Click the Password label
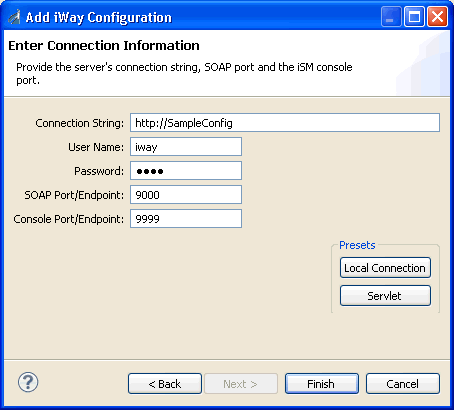The width and height of the screenshot is (454, 410). (99, 171)
